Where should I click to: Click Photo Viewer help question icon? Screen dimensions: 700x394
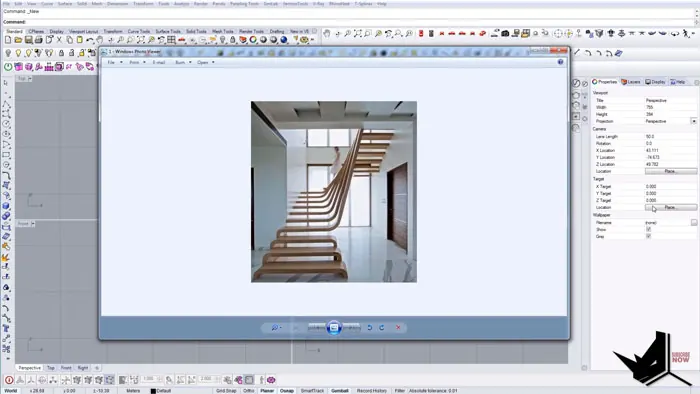click(x=560, y=62)
